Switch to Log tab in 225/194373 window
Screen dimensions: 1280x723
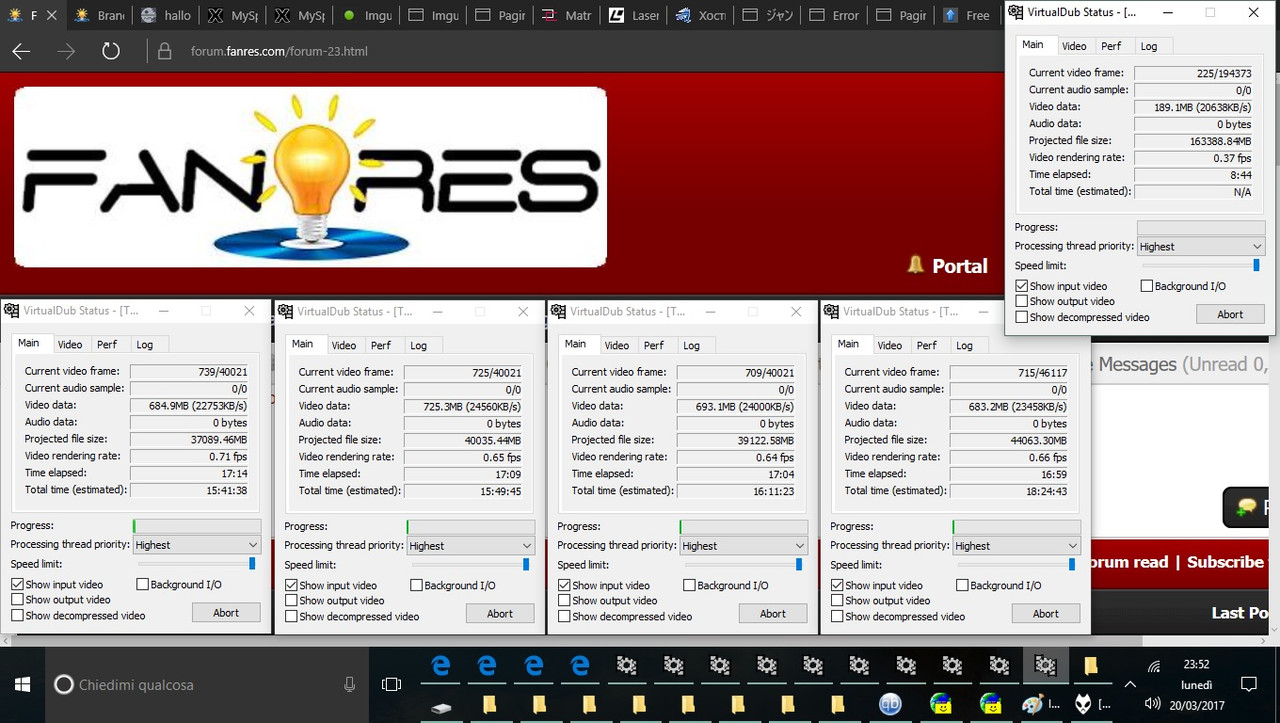click(1149, 46)
